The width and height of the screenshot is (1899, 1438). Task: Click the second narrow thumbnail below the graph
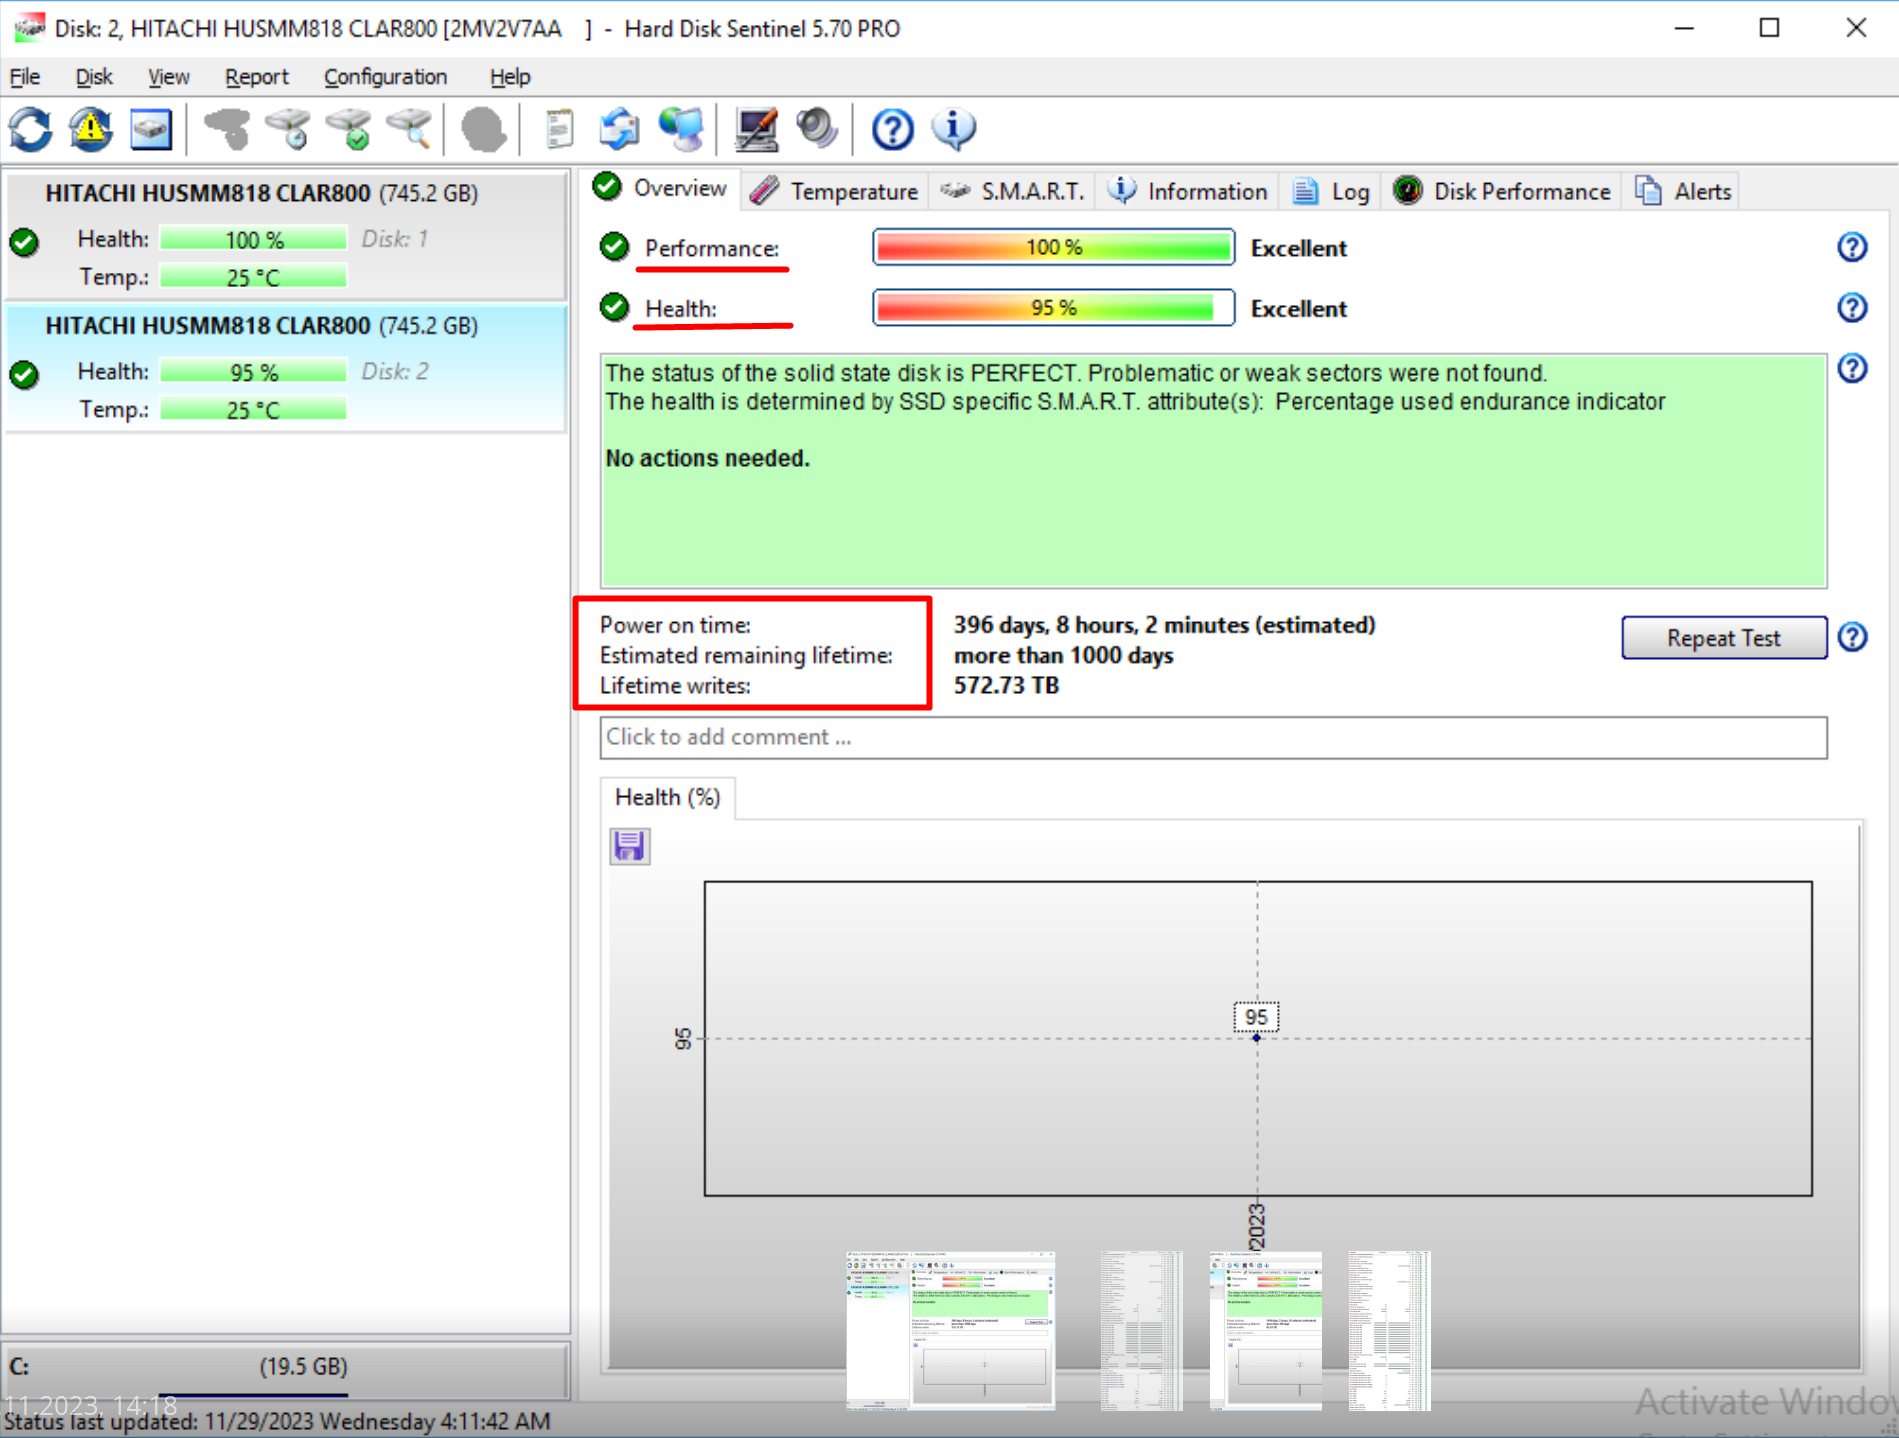[x=1141, y=1330]
